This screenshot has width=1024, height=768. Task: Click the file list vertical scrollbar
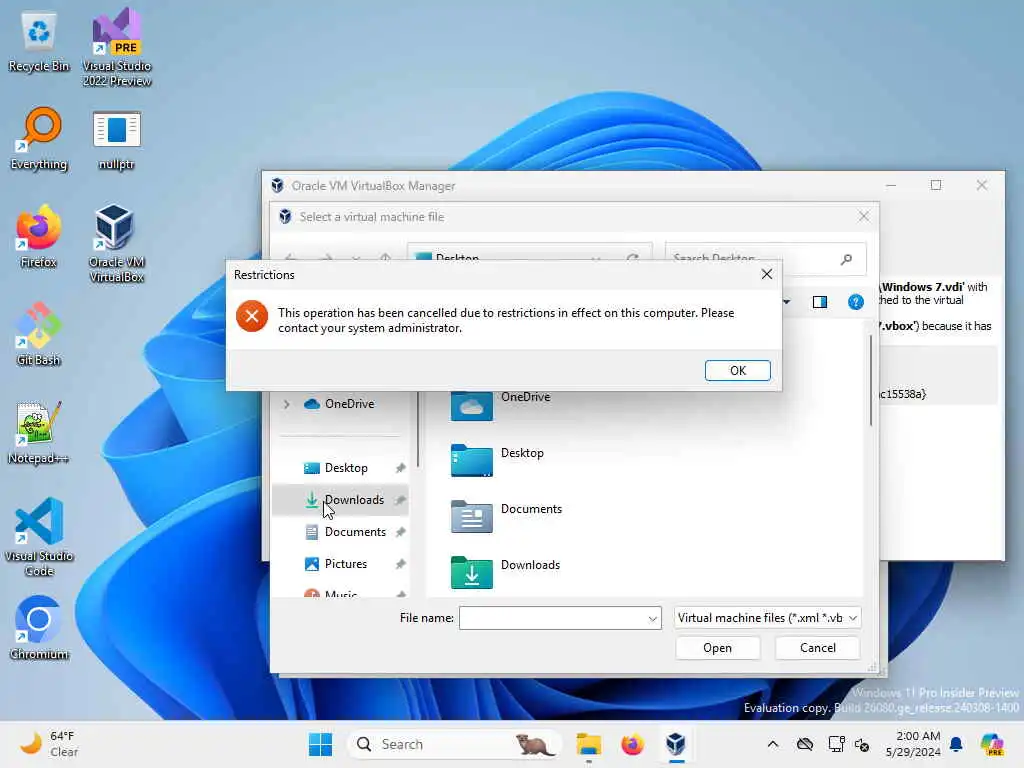coord(871,381)
